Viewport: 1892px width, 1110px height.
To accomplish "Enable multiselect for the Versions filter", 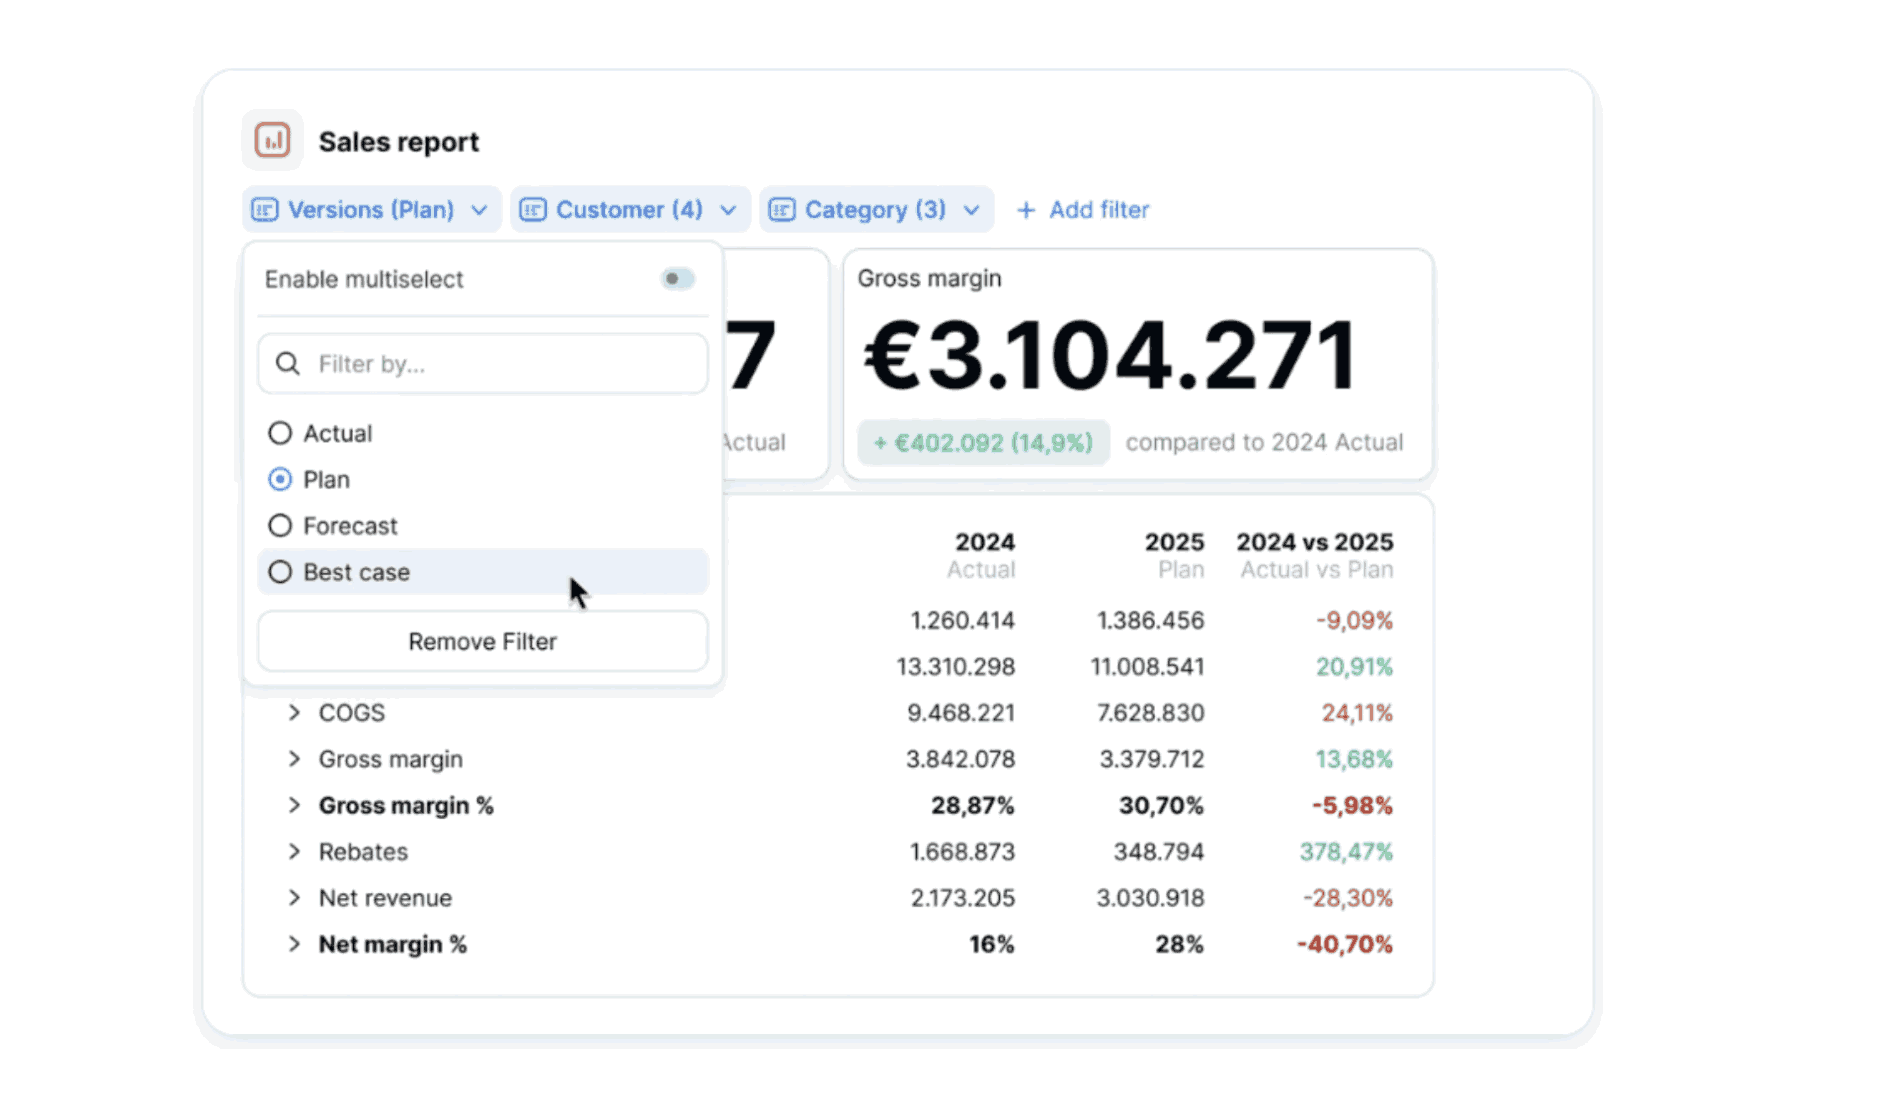I will (x=676, y=279).
